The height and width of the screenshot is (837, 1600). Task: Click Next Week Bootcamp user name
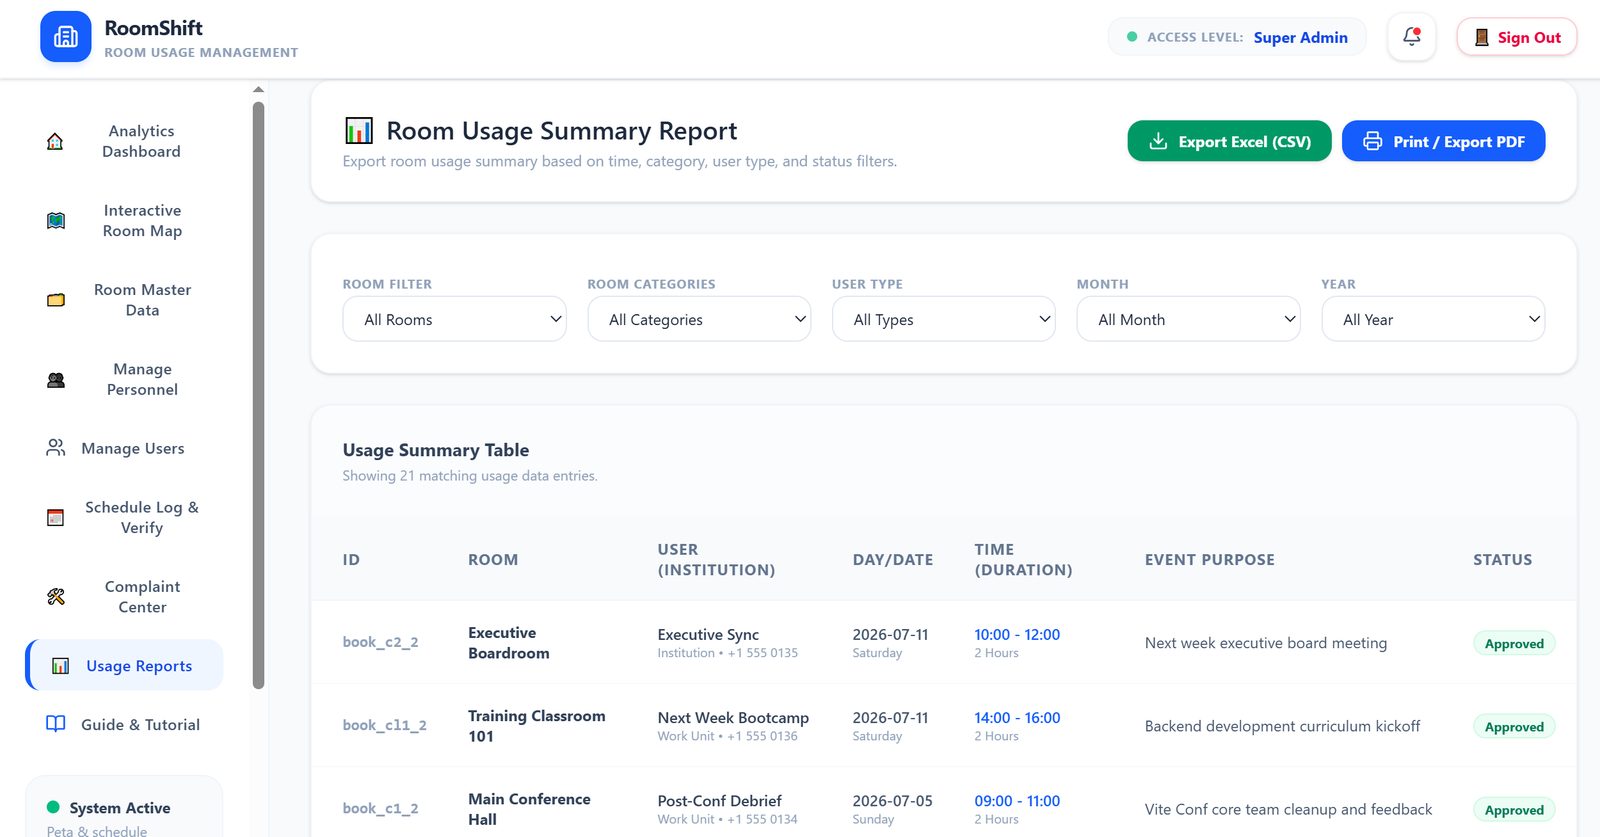click(733, 717)
